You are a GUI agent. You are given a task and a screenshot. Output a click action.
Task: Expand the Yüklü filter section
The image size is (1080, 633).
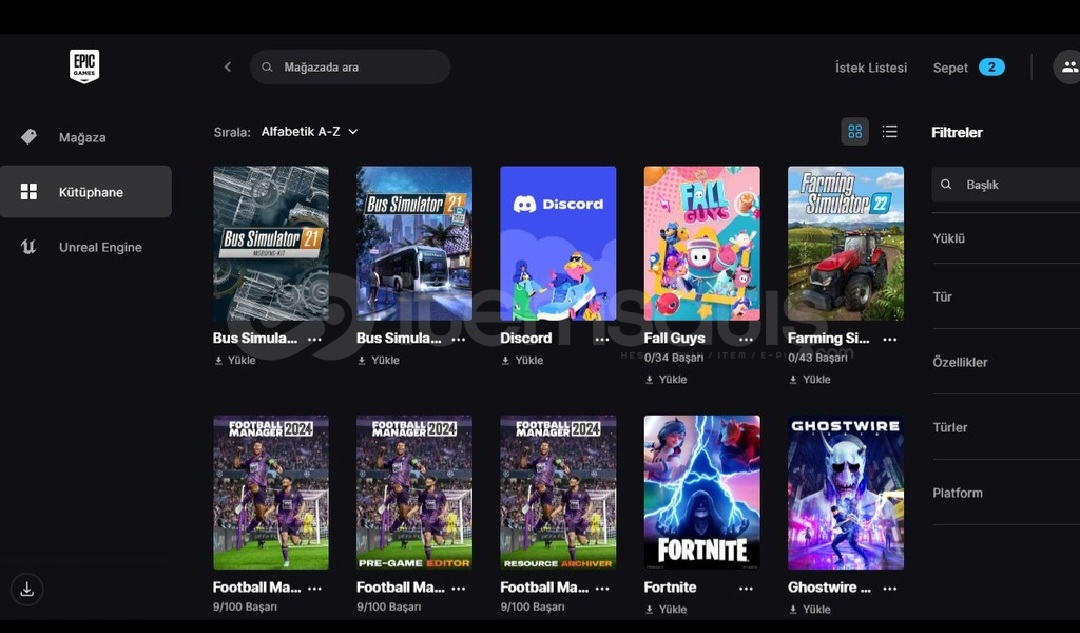pyautogui.click(x=1006, y=238)
